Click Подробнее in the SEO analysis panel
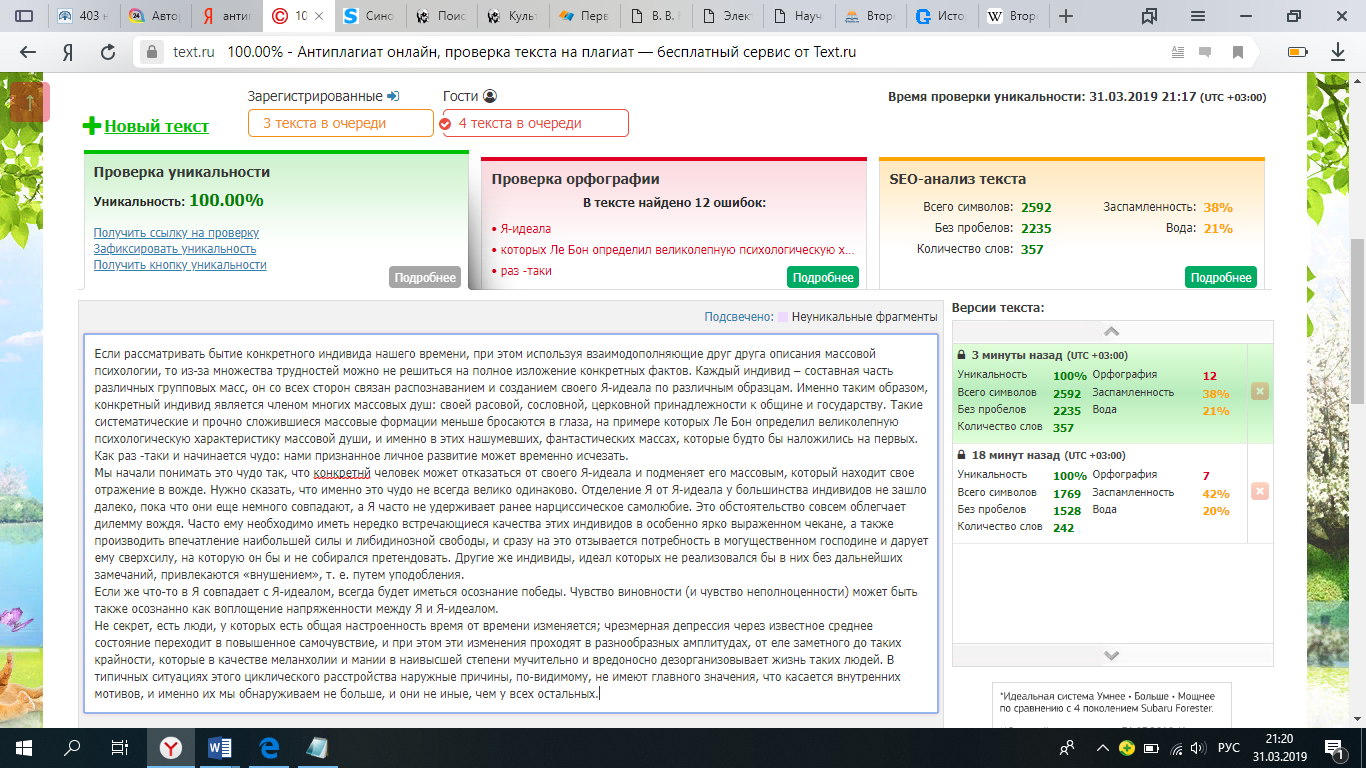This screenshot has width=1366, height=768. pos(1220,277)
